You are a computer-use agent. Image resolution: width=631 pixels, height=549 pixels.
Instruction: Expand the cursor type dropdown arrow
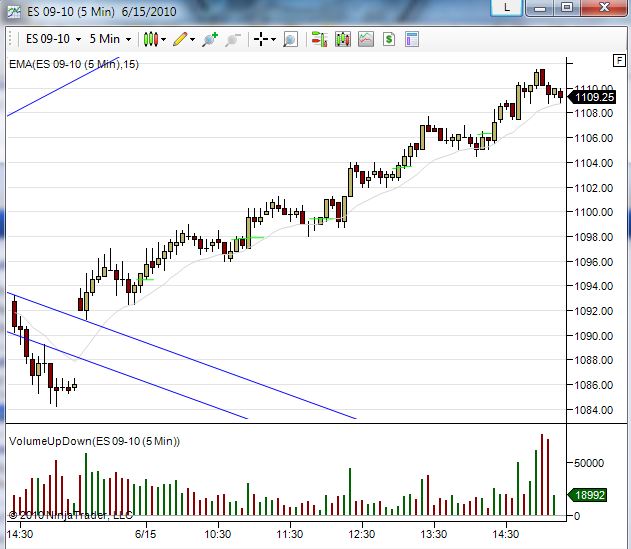point(274,39)
